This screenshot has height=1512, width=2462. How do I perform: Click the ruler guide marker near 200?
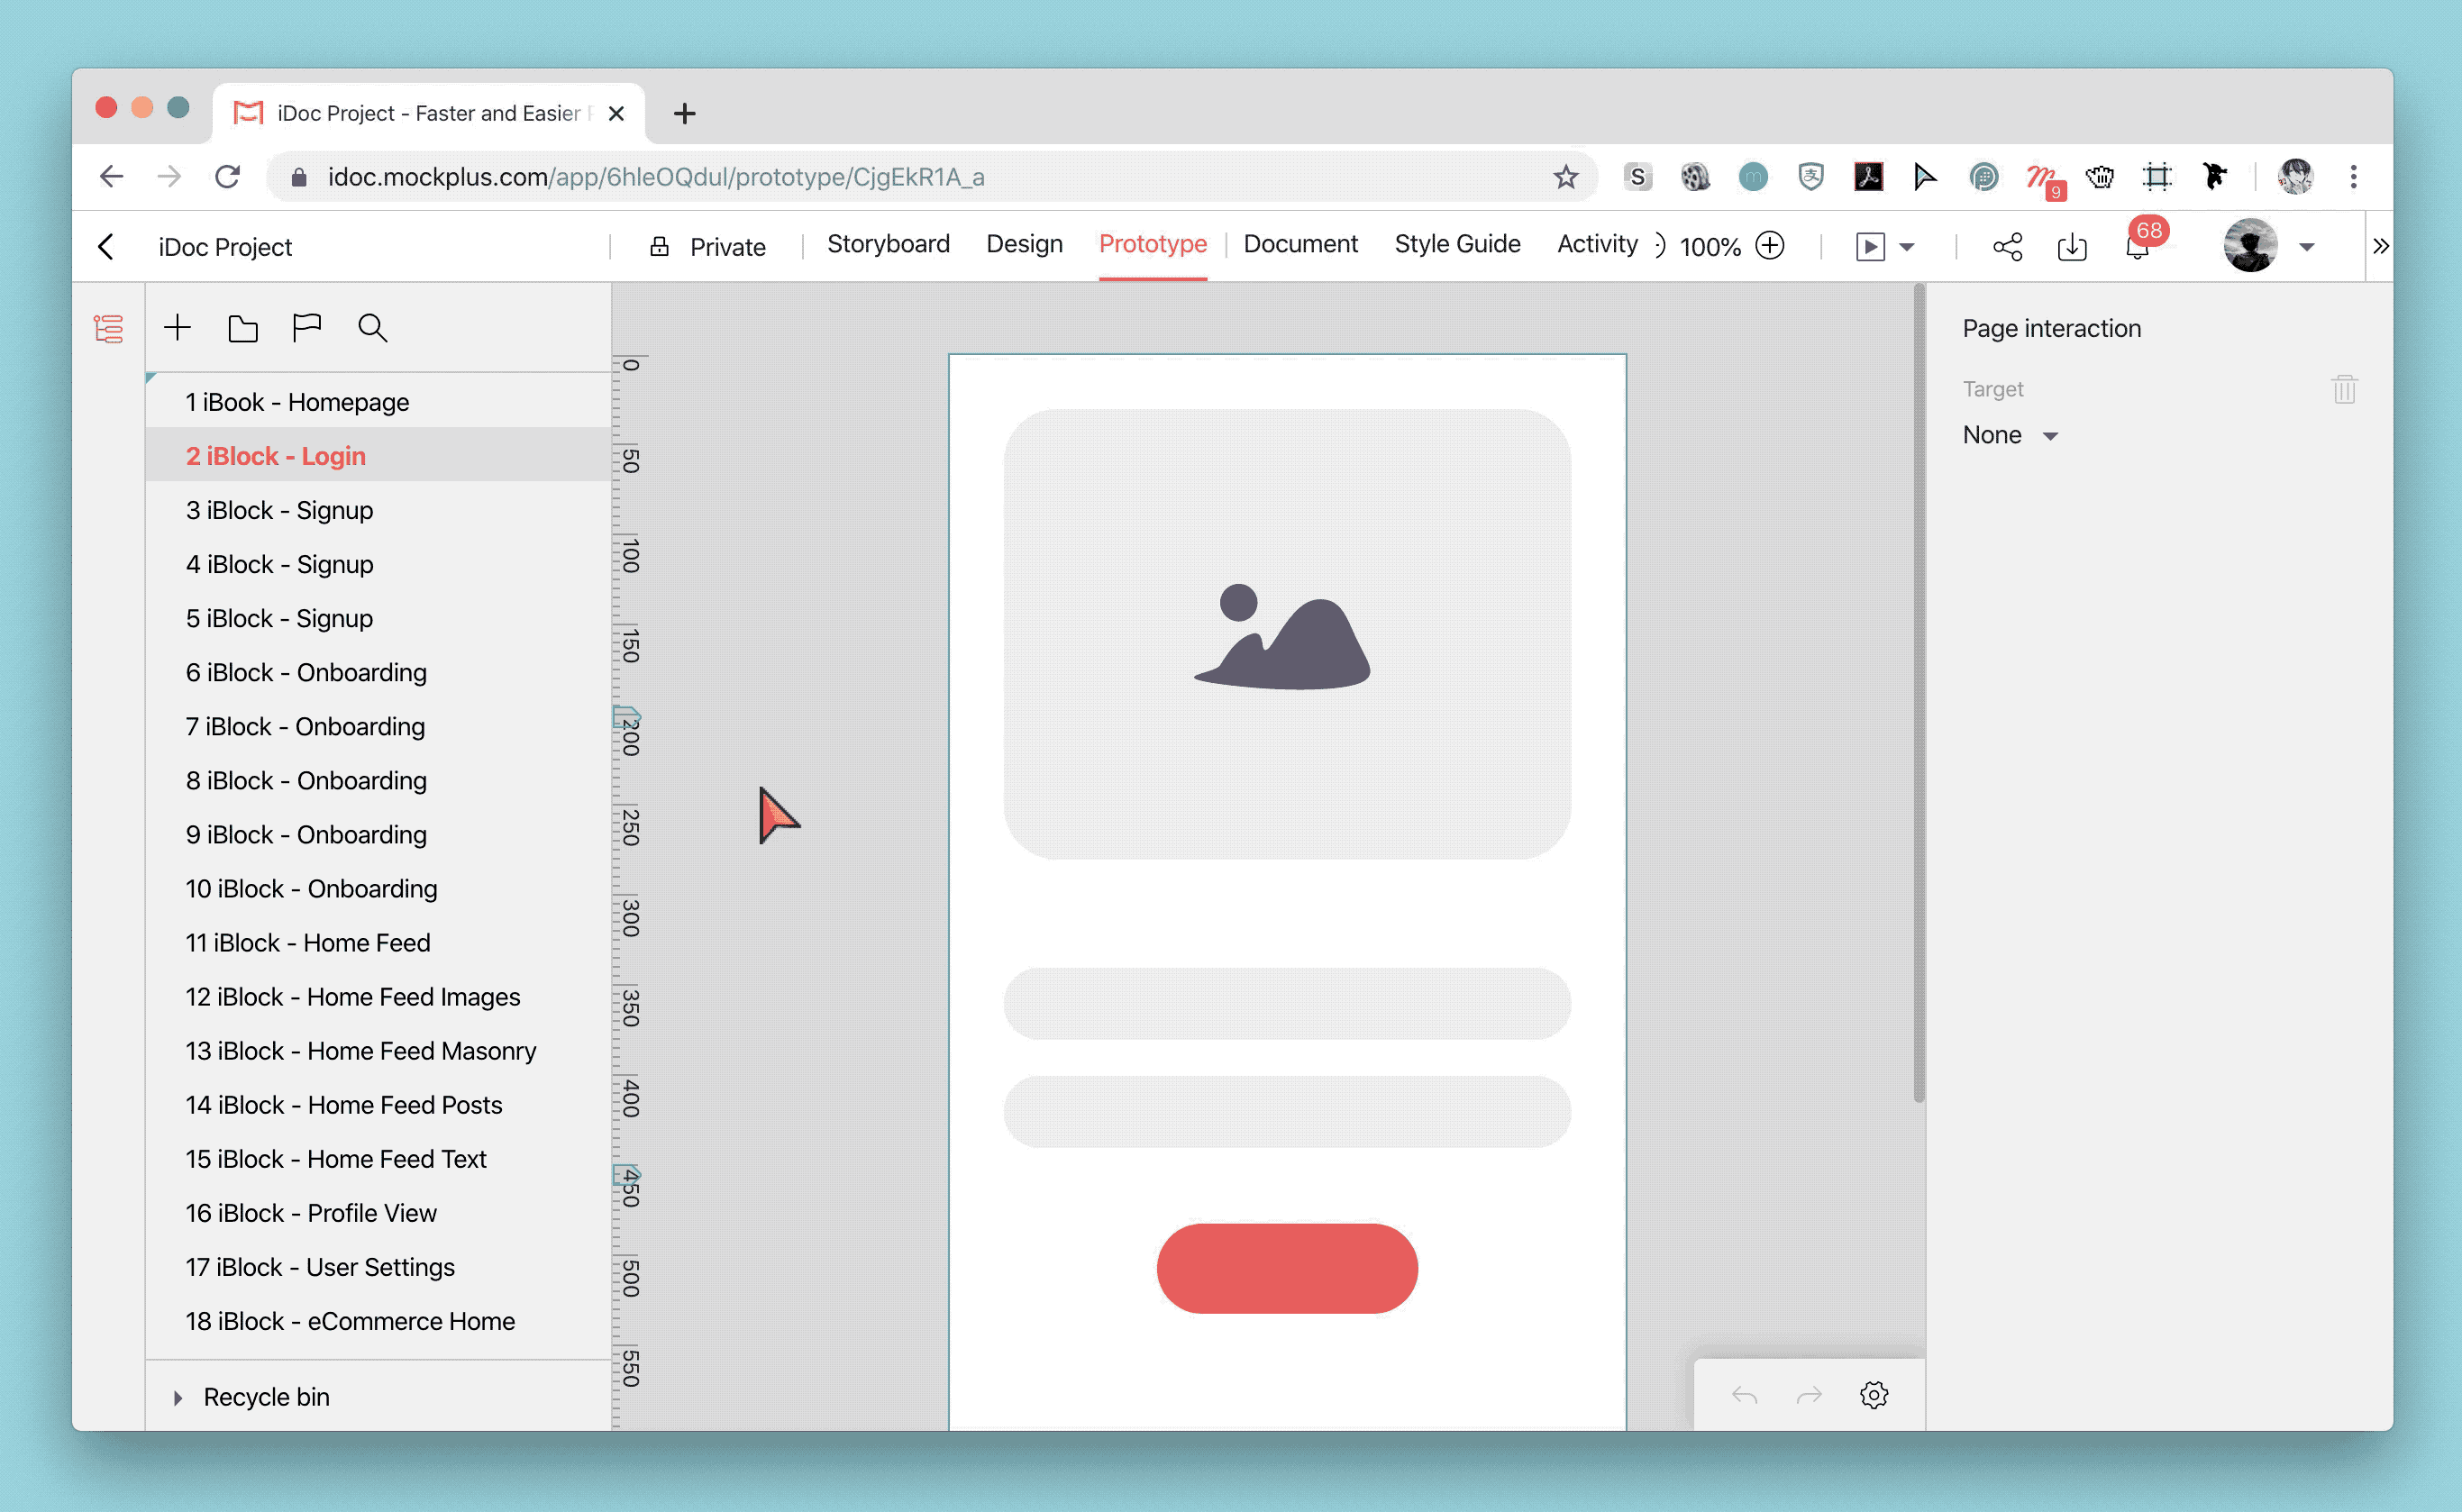tap(626, 716)
